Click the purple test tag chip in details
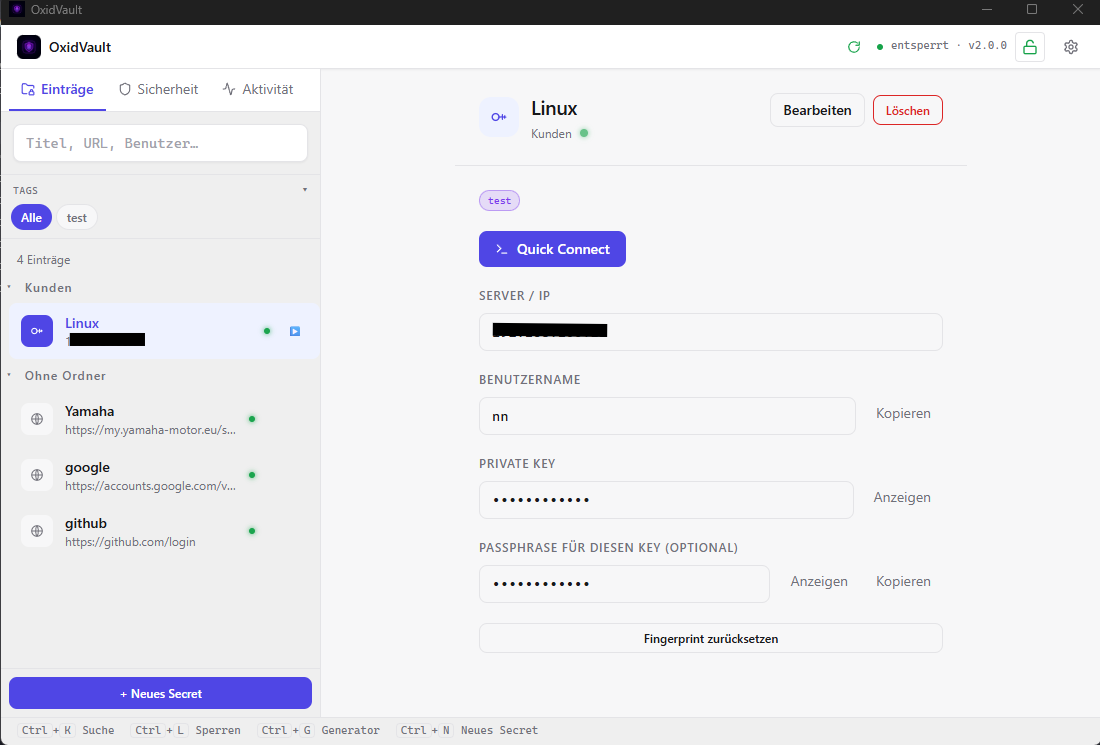Image resolution: width=1100 pixels, height=745 pixels. 499,201
